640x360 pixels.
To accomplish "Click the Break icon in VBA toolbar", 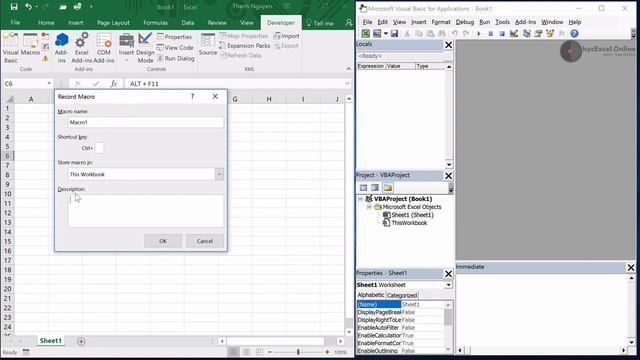I will click(x=491, y=33).
